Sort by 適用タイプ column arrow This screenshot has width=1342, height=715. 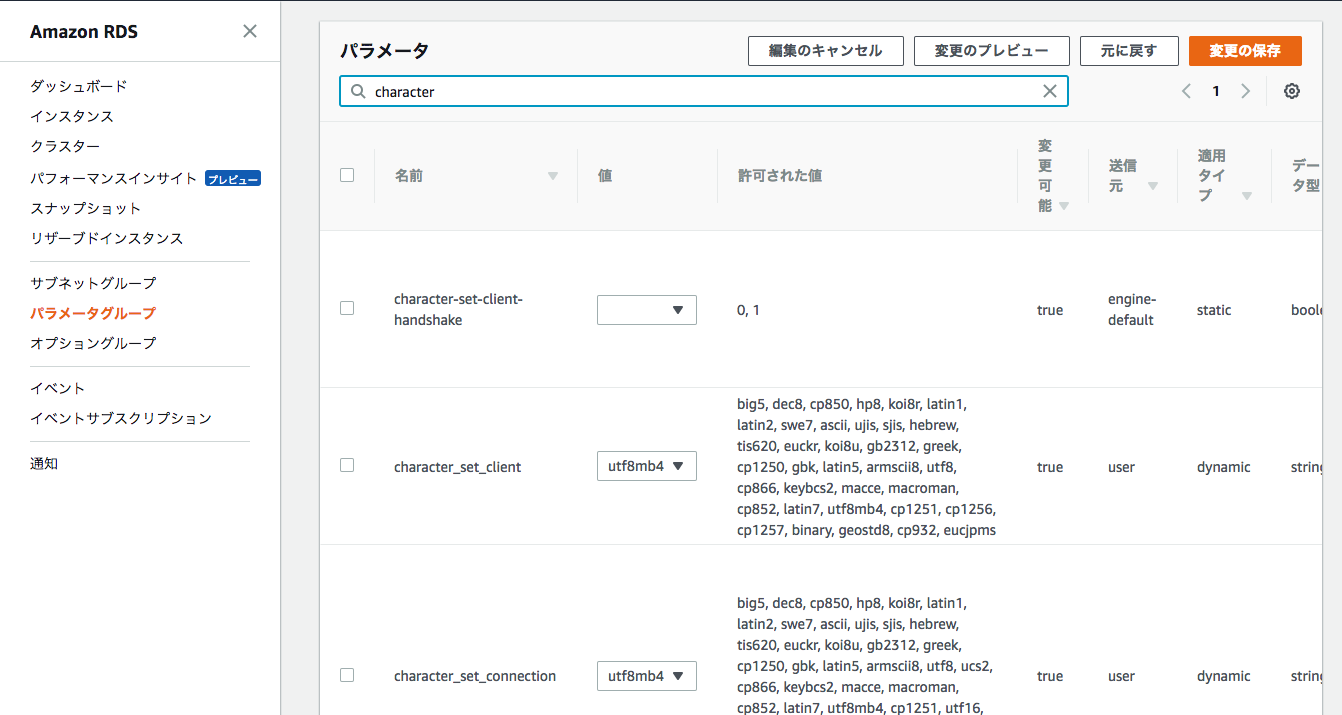pos(1246,196)
